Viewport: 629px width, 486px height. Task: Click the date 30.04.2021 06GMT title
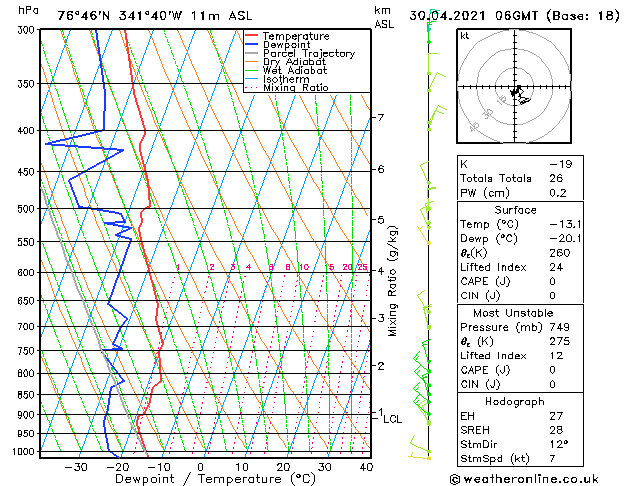474,16
